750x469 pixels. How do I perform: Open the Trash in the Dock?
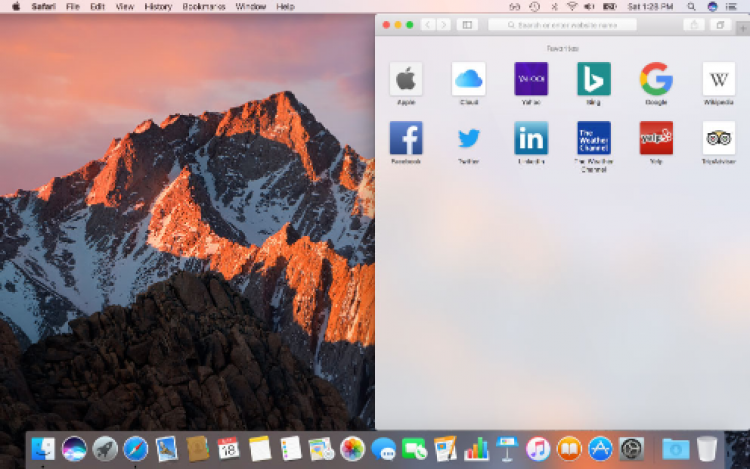point(707,449)
